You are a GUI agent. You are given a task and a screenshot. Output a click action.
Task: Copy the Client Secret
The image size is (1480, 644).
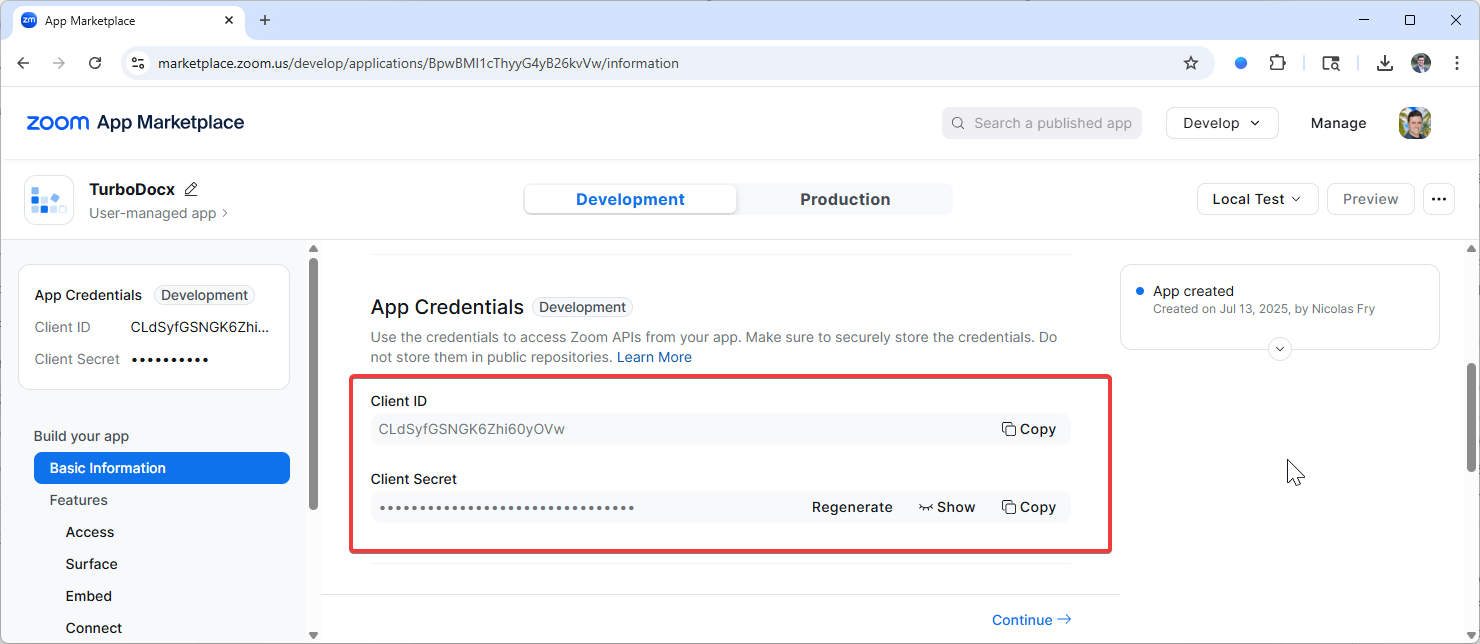(x=1029, y=507)
